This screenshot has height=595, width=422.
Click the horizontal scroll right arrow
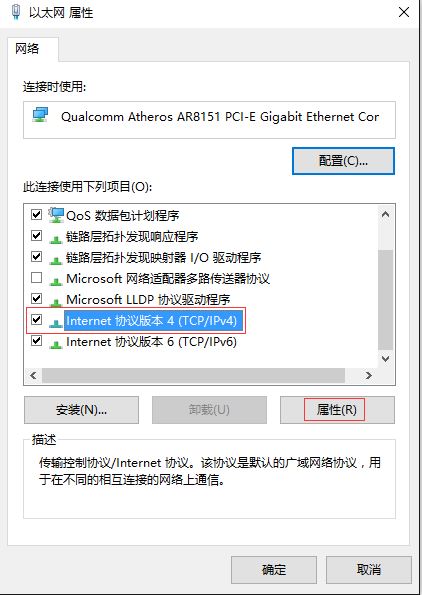click(368, 376)
